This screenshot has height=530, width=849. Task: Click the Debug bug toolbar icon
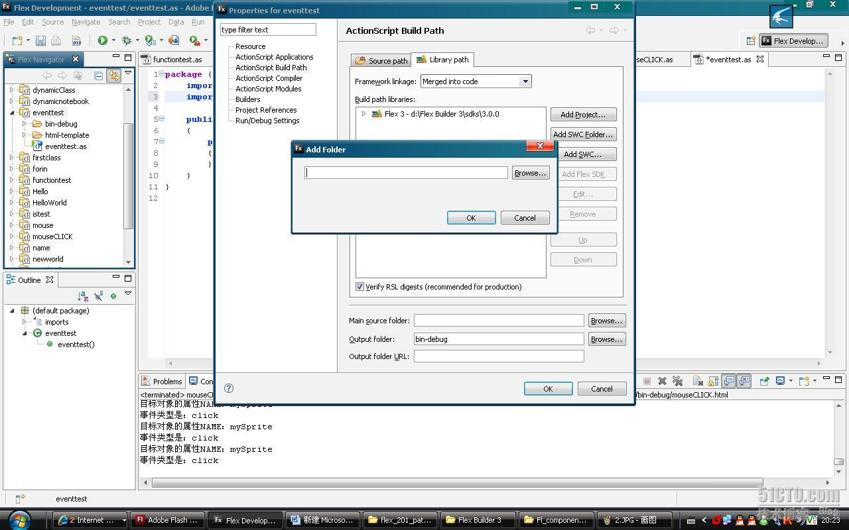click(x=127, y=40)
